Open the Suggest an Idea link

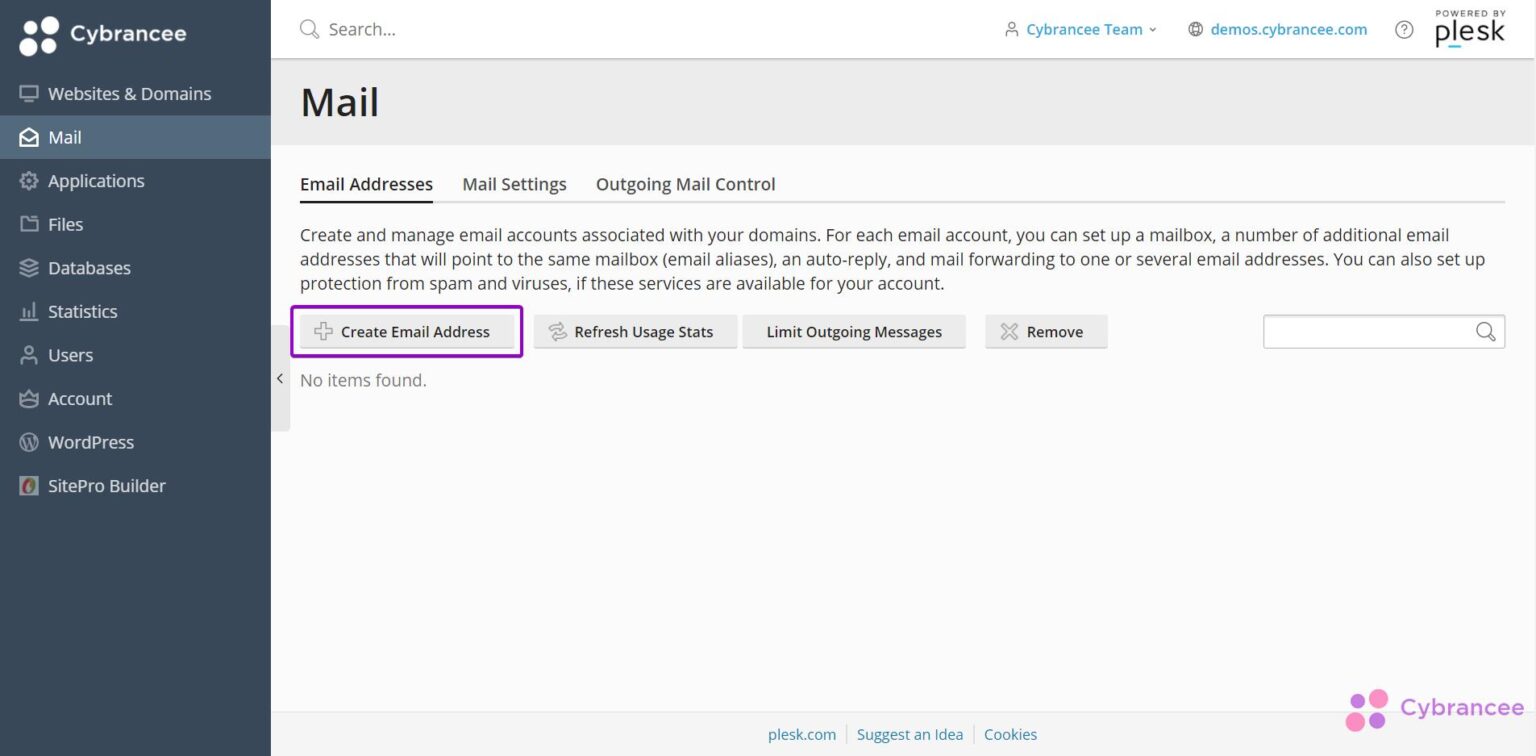pos(910,735)
